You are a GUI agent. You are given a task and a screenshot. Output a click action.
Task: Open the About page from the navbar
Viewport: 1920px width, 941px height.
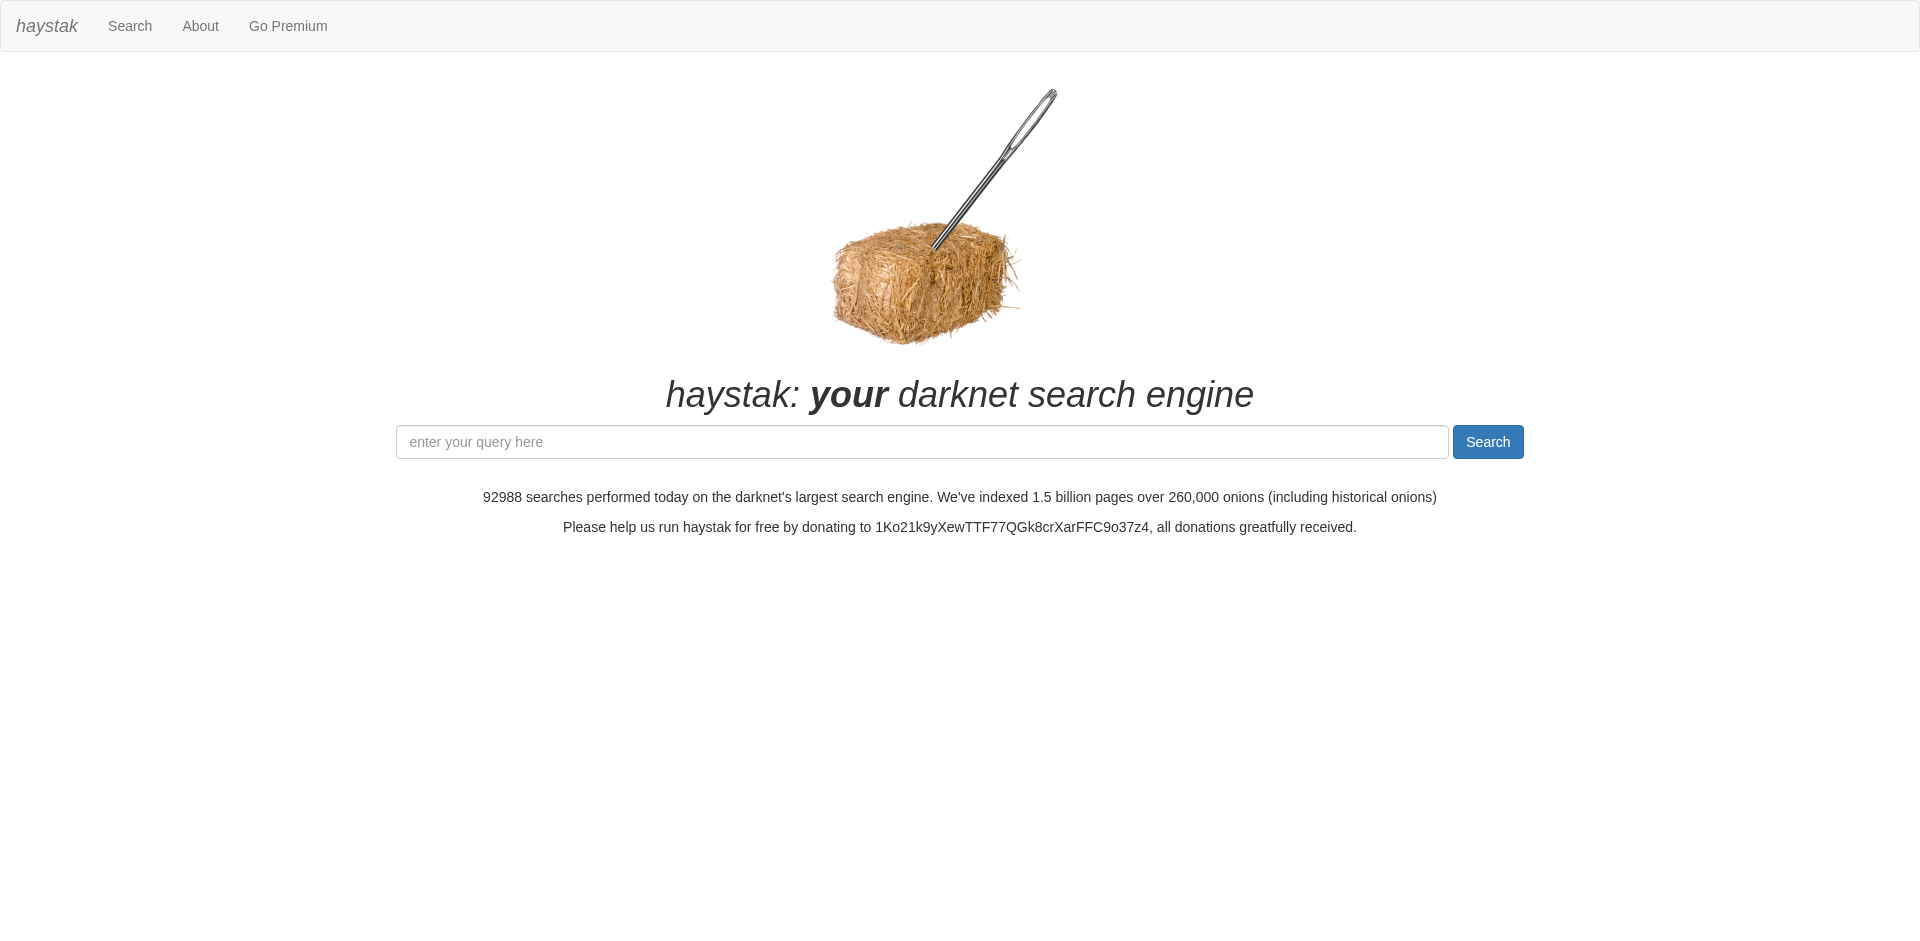click(200, 26)
